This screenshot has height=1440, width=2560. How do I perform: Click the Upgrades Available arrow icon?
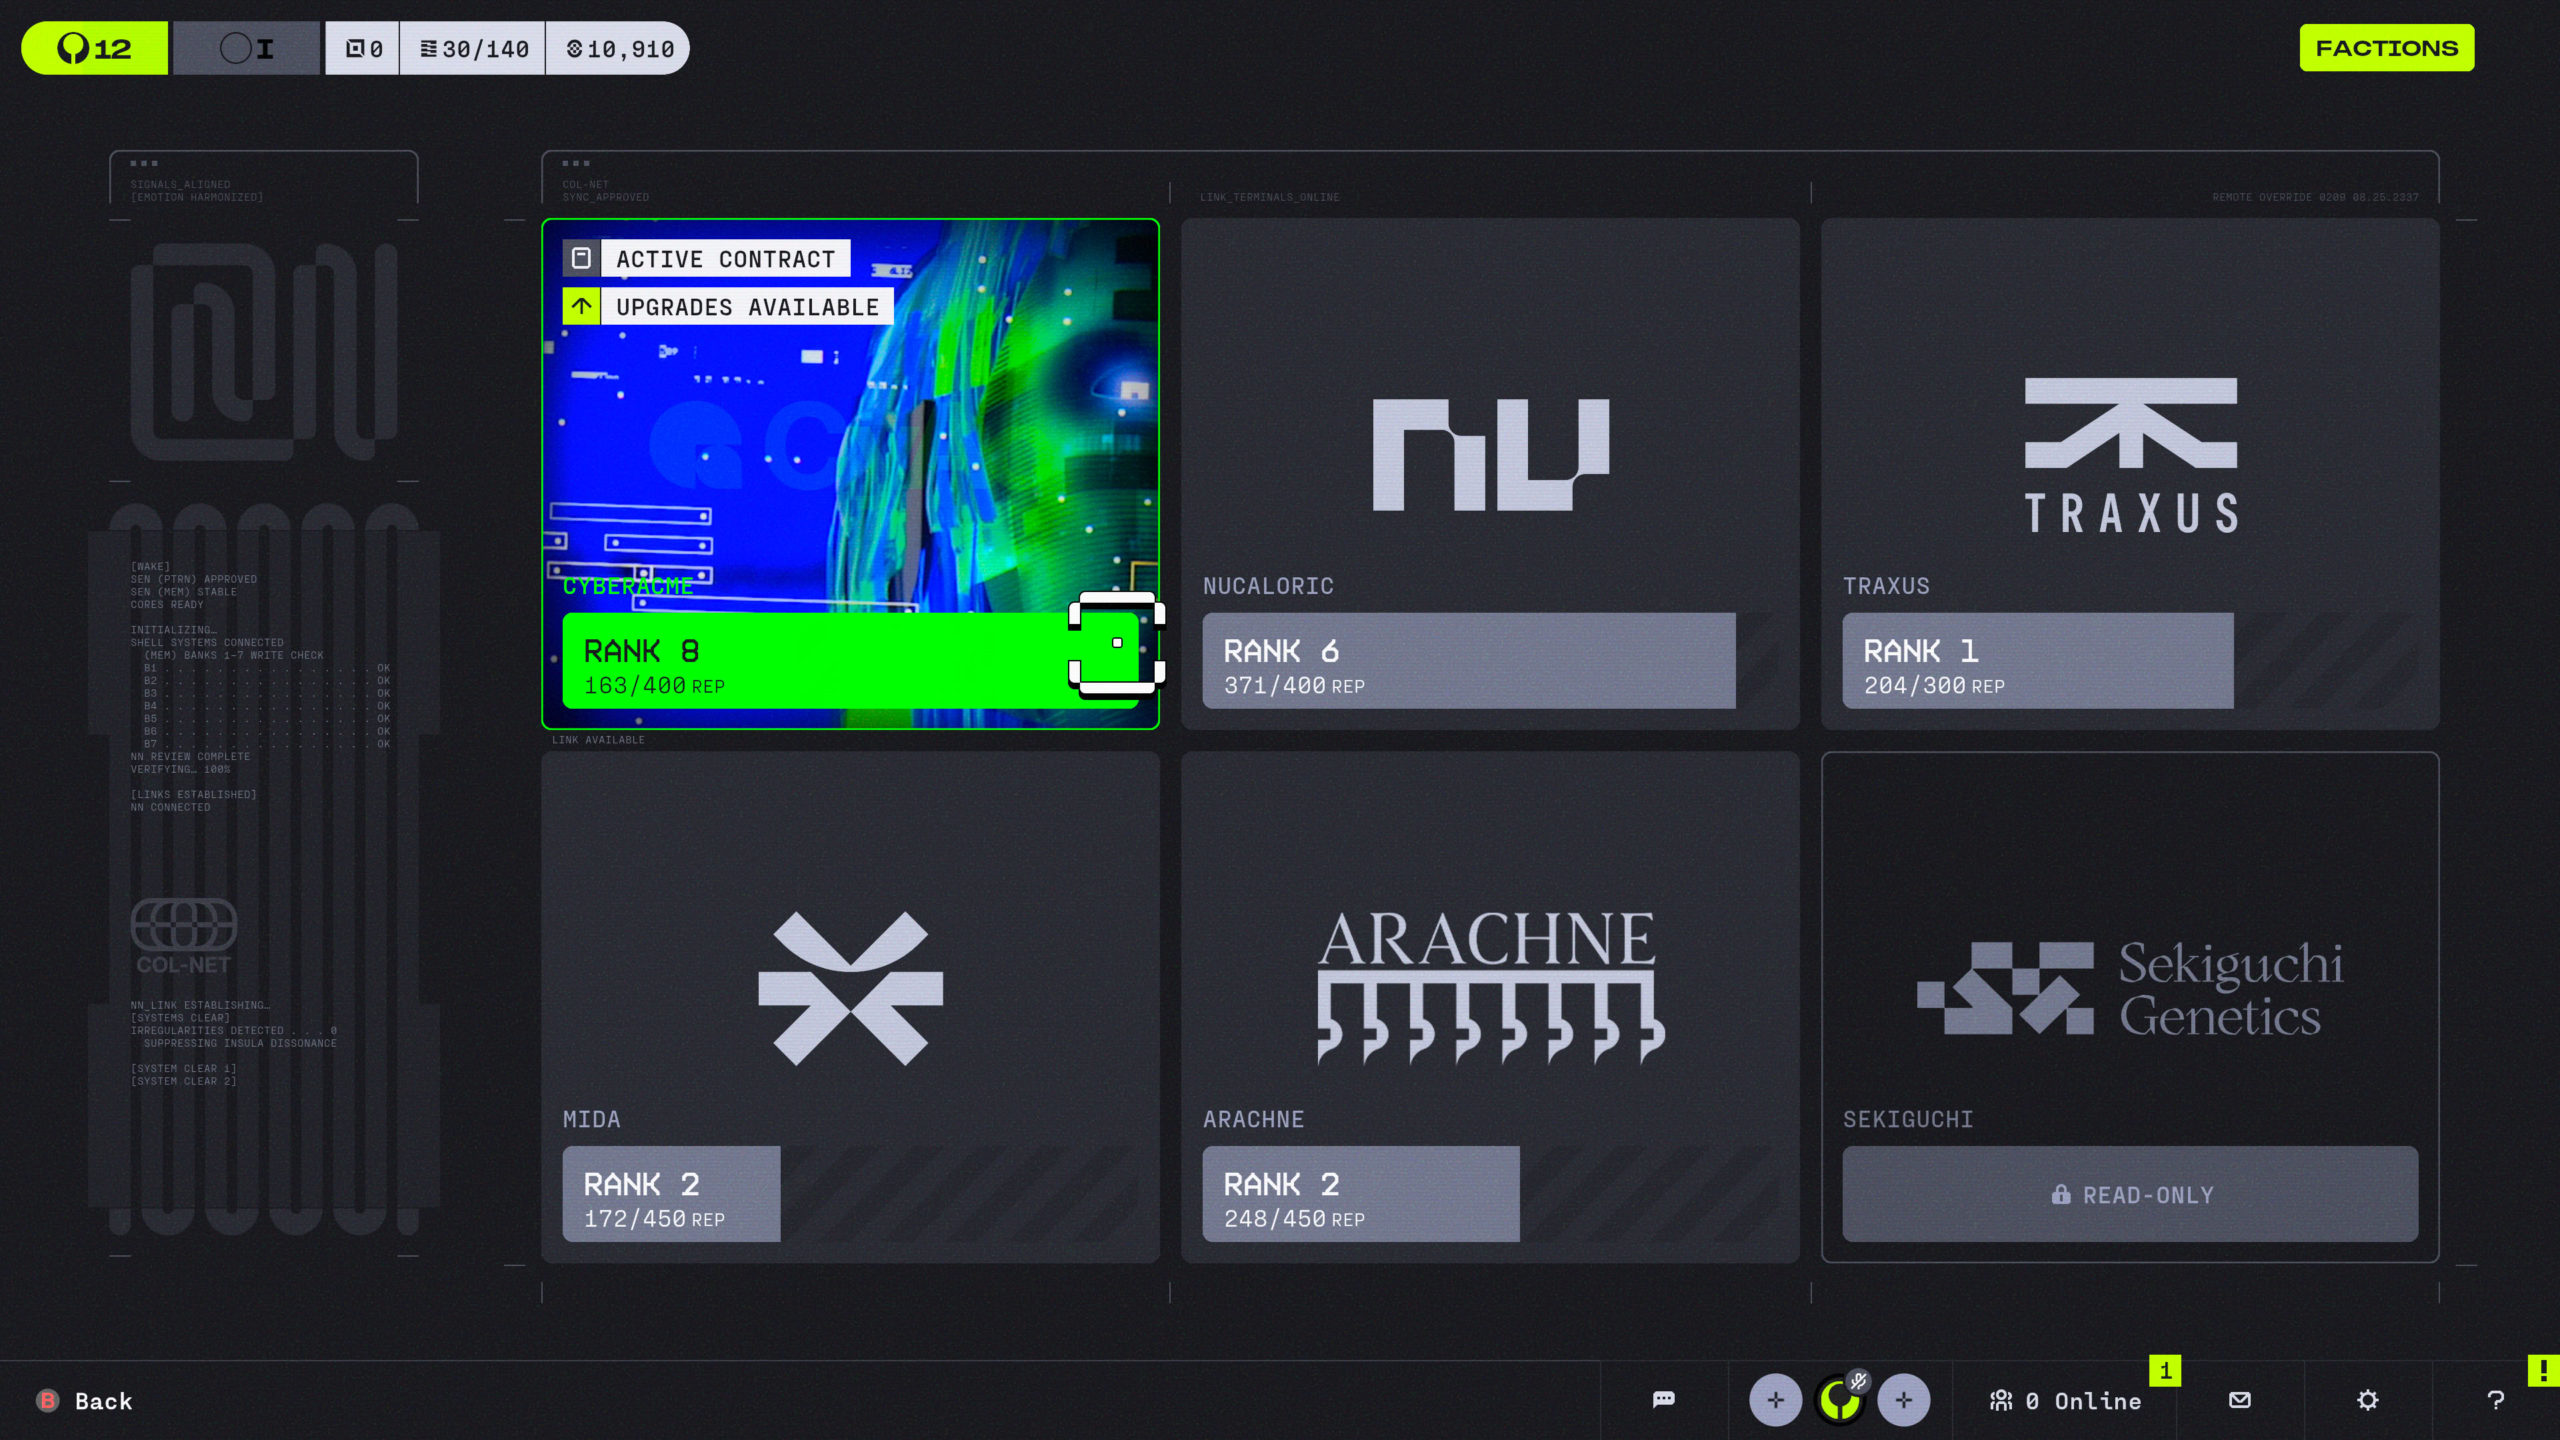pos(581,307)
